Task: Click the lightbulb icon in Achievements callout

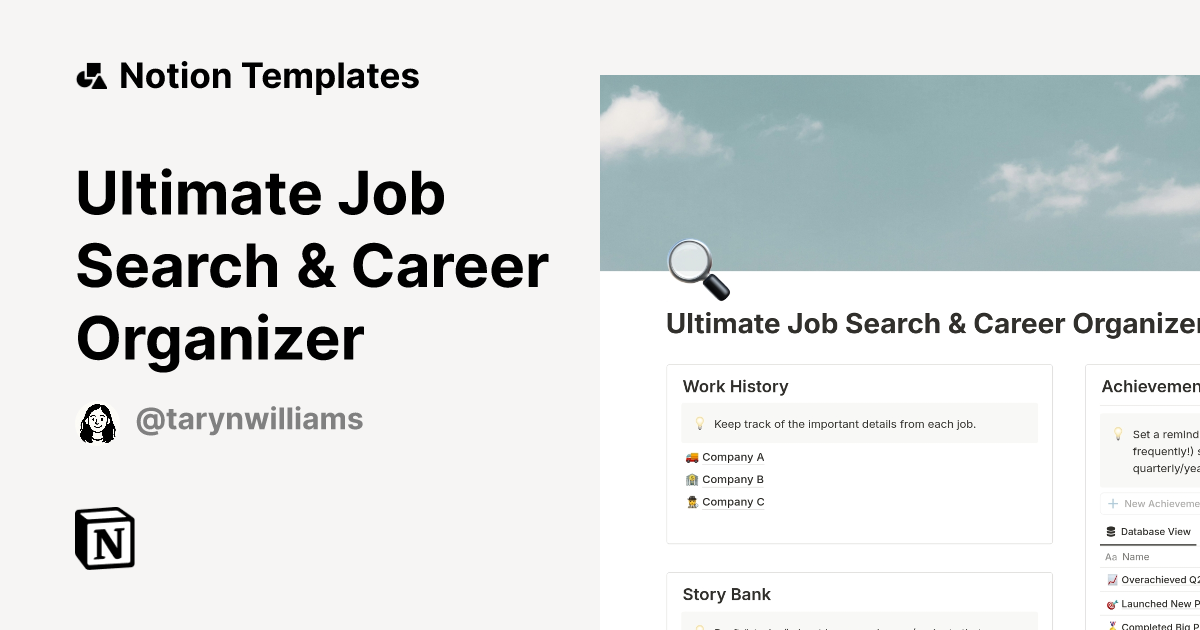Action: (x=1119, y=434)
